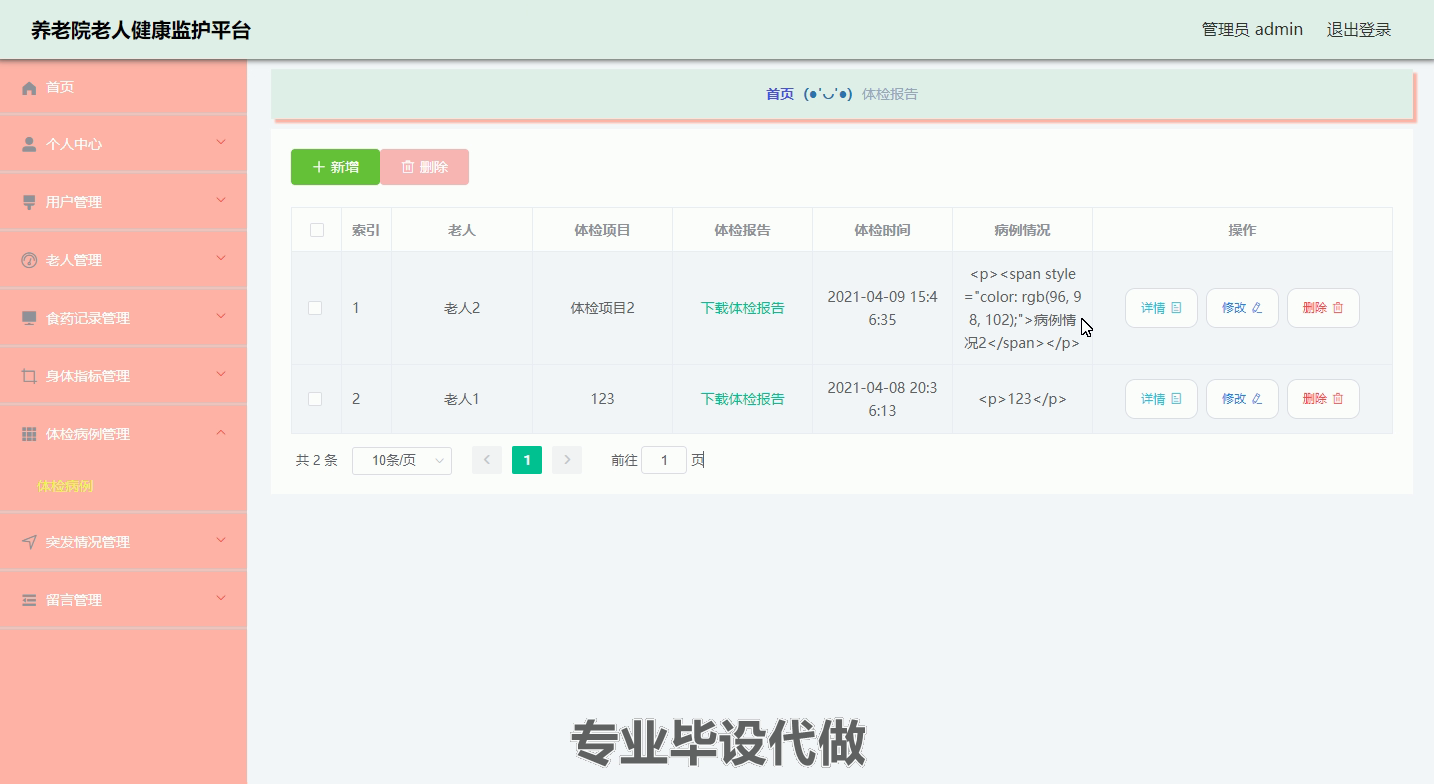
Task: Click 管理员 admin account label
Action: (1252, 30)
